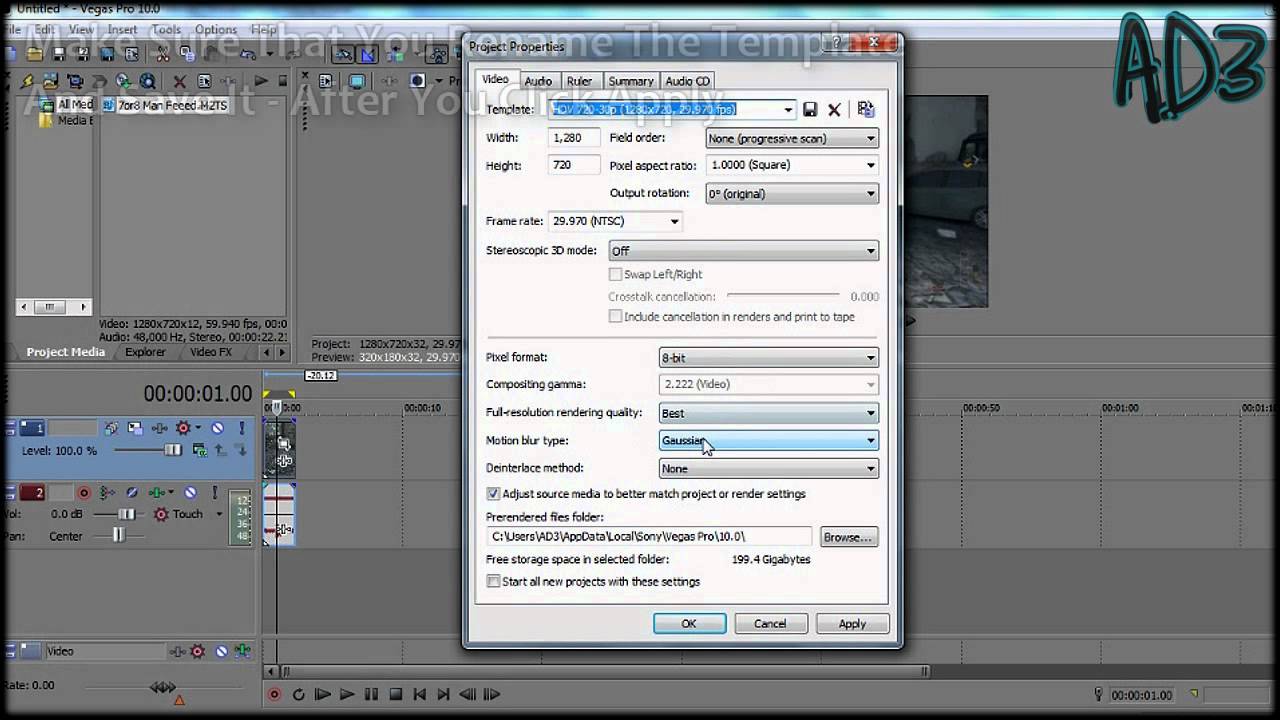
Task: Click OK in Project Properties
Action: coord(689,623)
